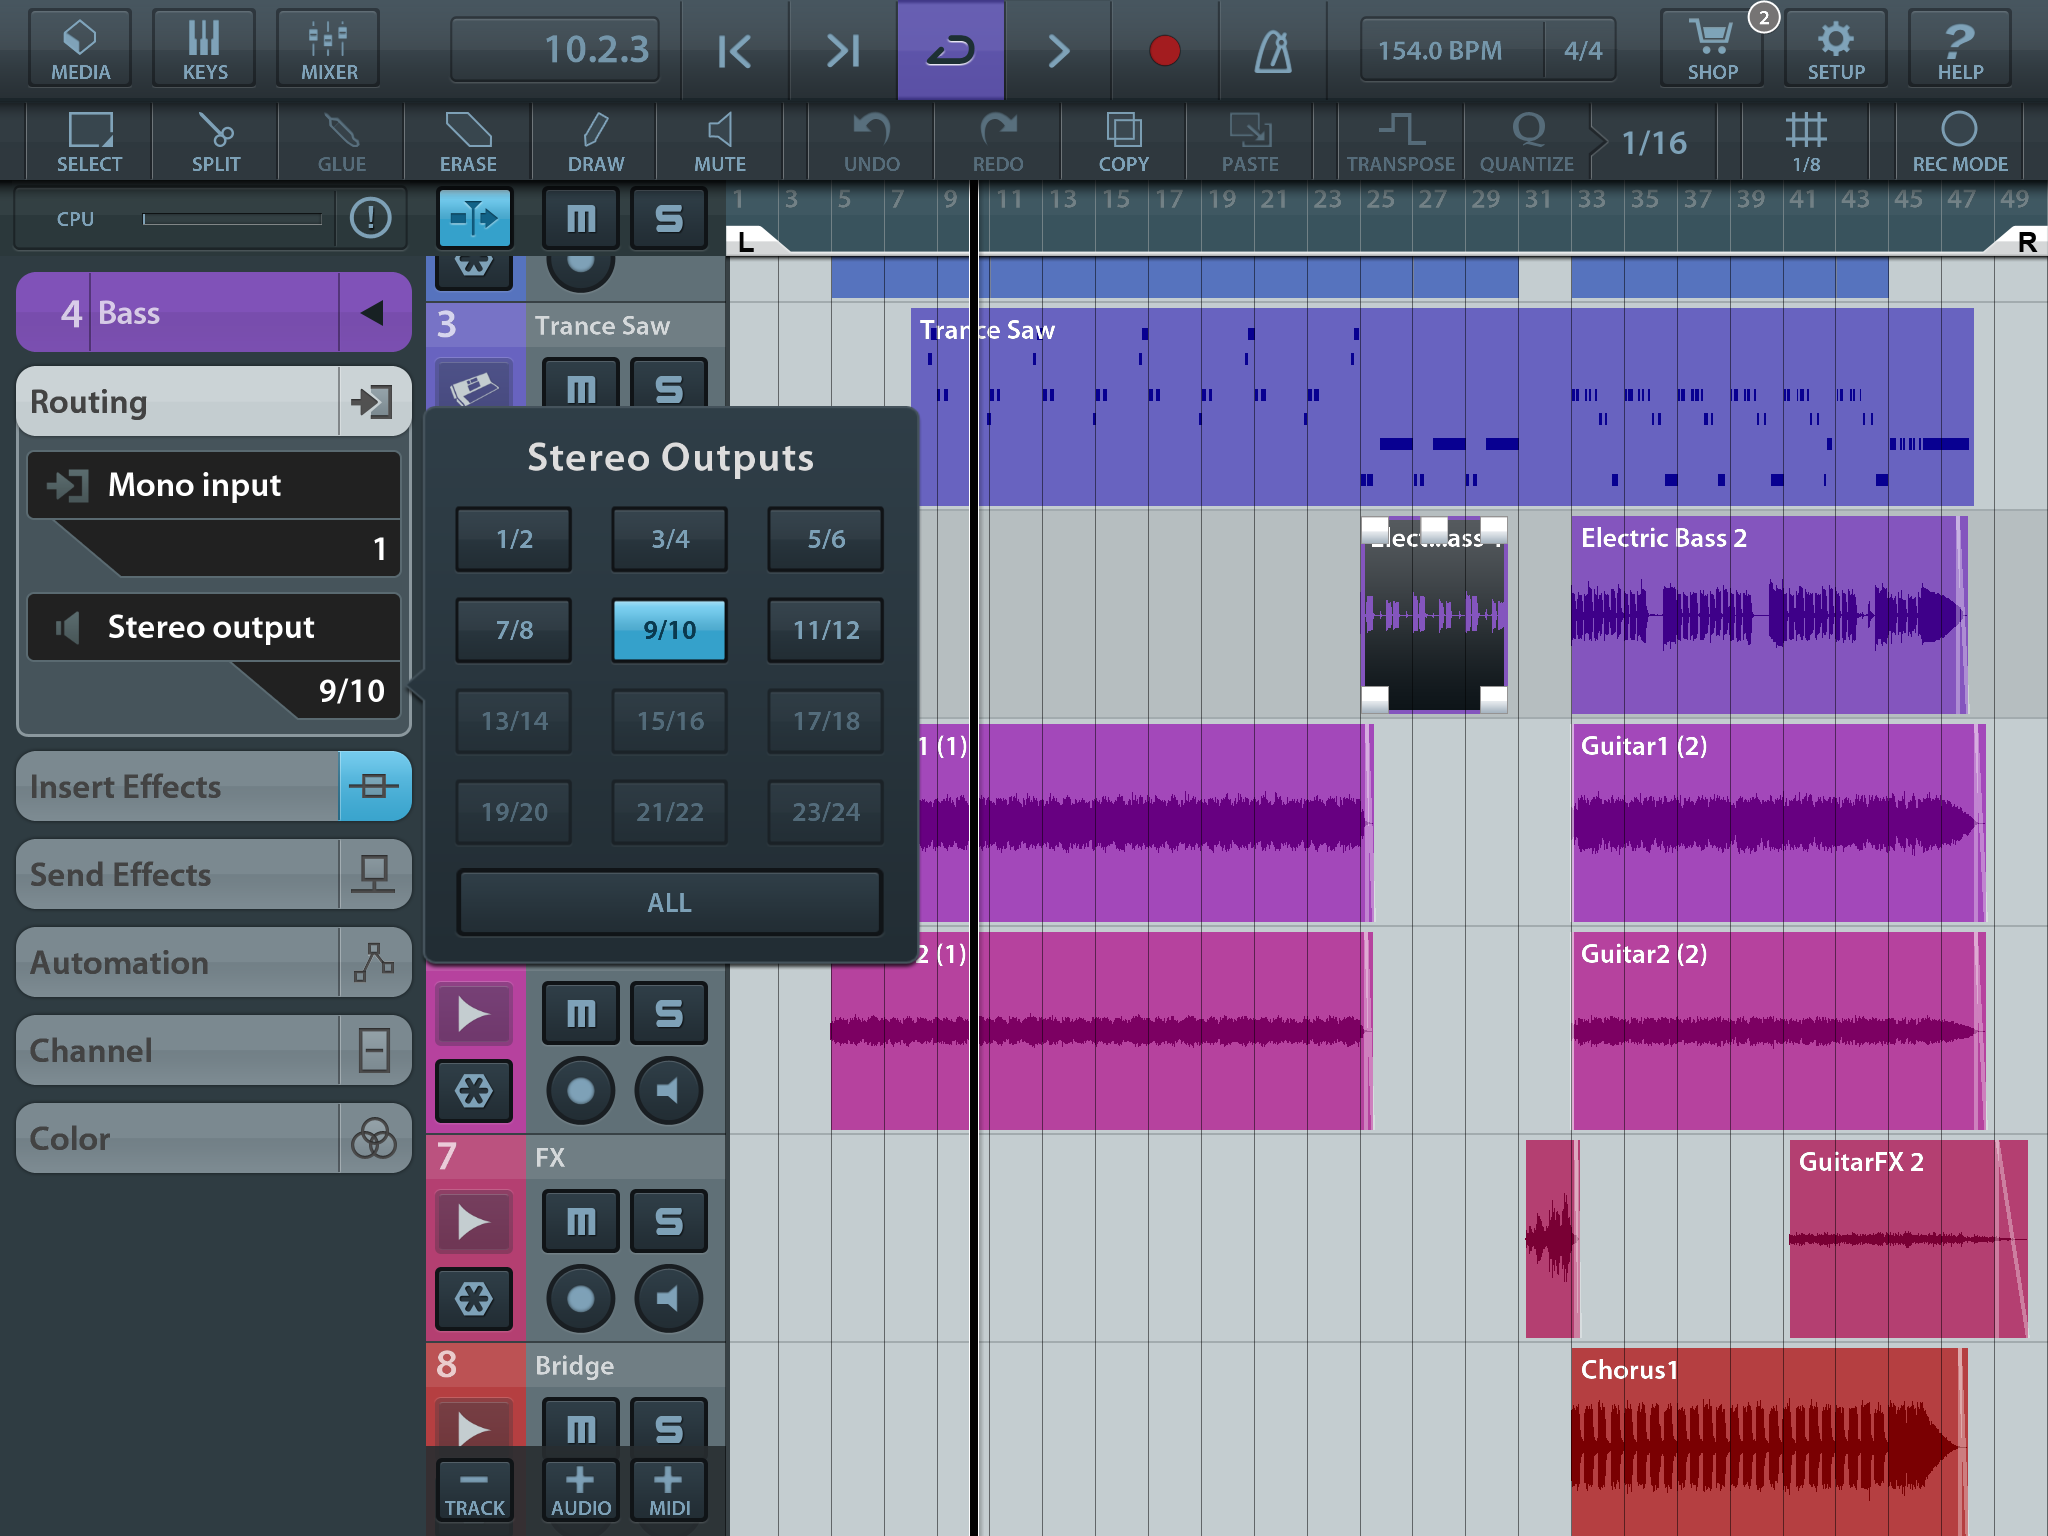This screenshot has height=1536, width=2048.
Task: Open the HELP panel
Action: pyautogui.click(x=1960, y=49)
